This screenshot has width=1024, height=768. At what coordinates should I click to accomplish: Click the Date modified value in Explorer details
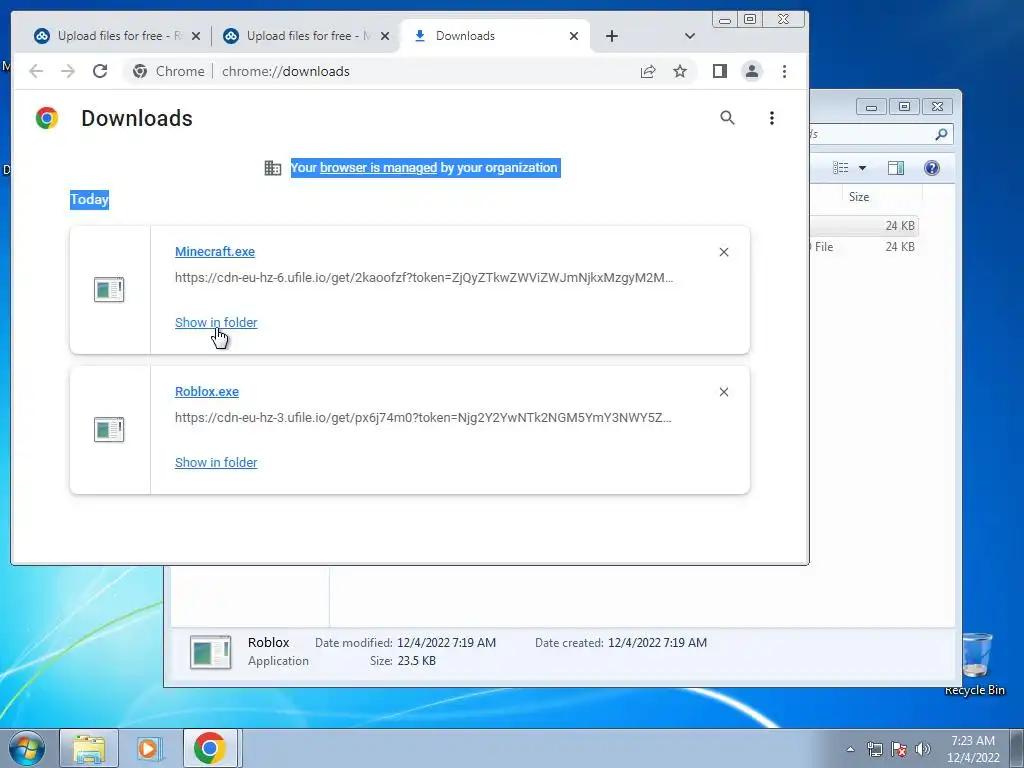pyautogui.click(x=447, y=643)
